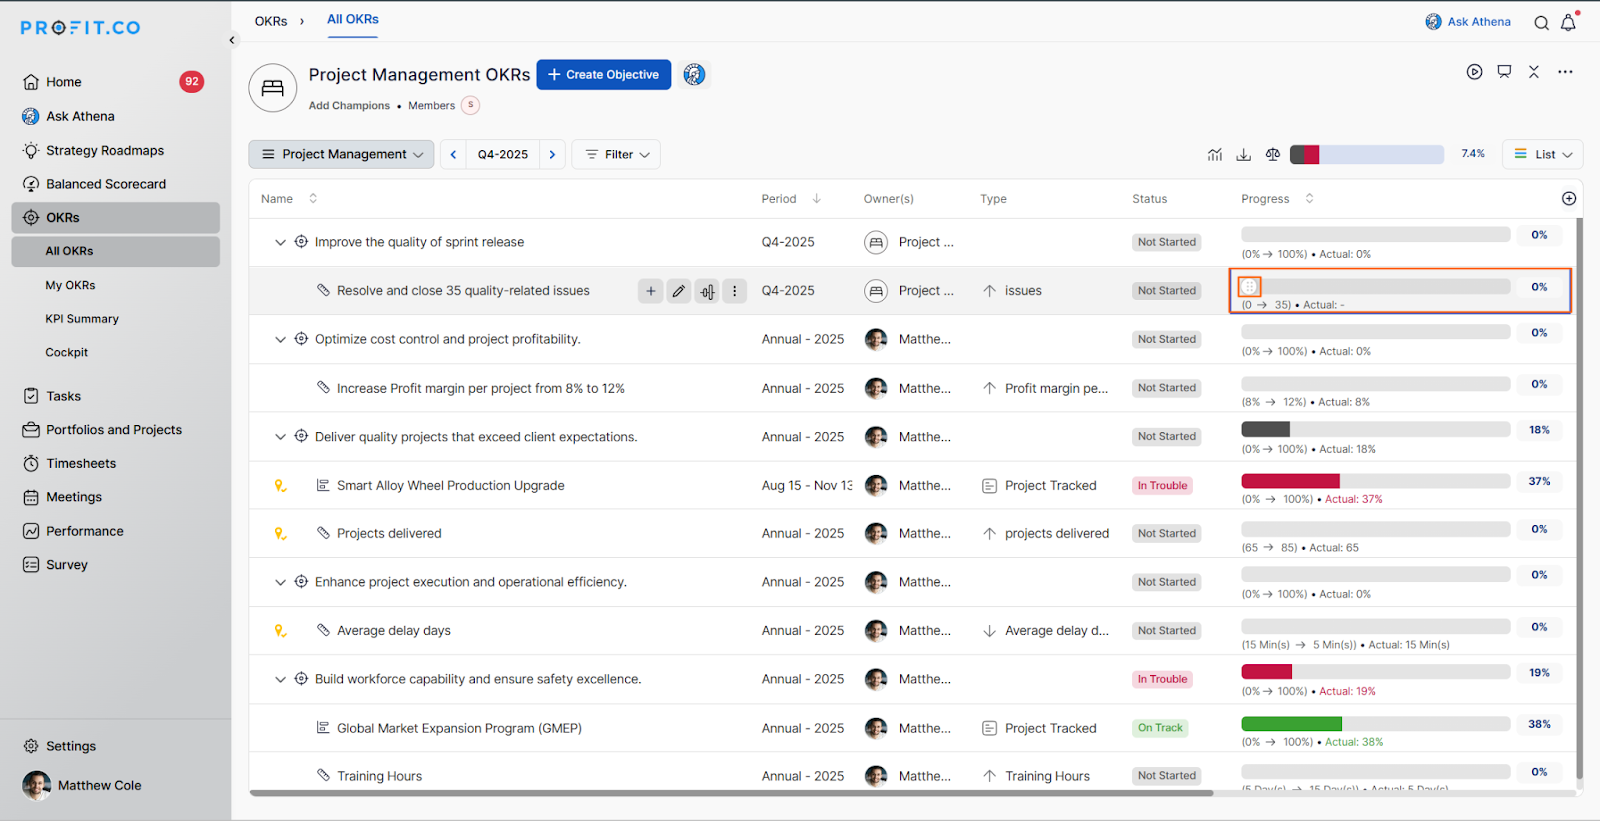
Task: Click the Create Objective button
Action: pos(604,75)
